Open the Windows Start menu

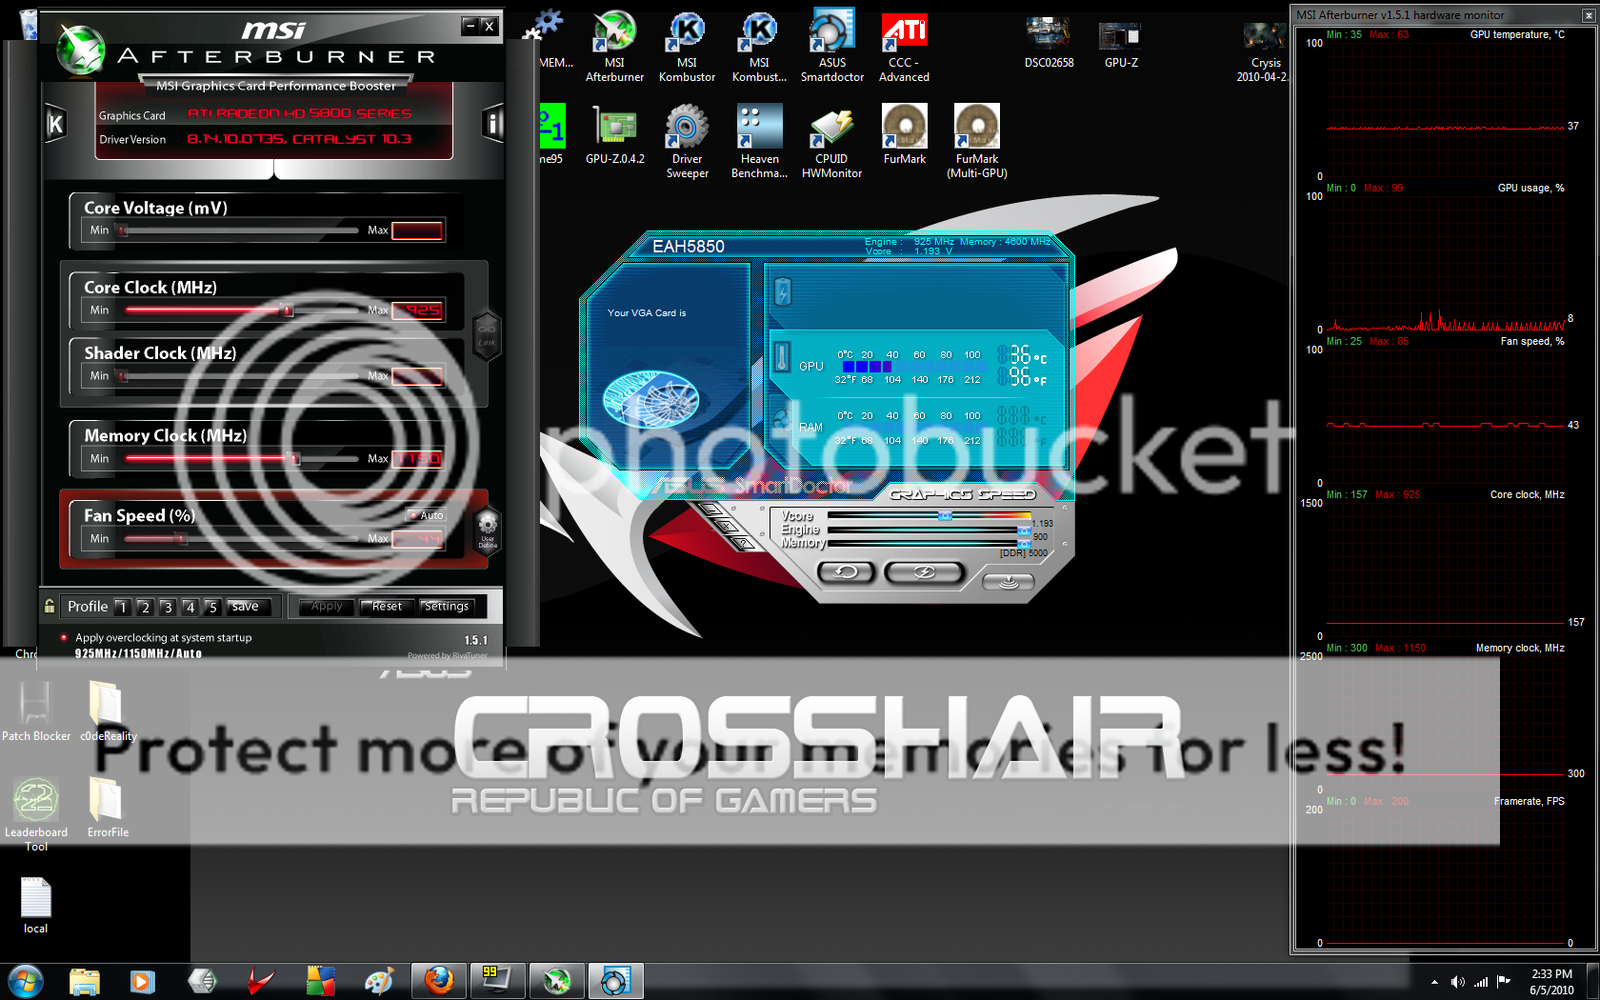24,981
